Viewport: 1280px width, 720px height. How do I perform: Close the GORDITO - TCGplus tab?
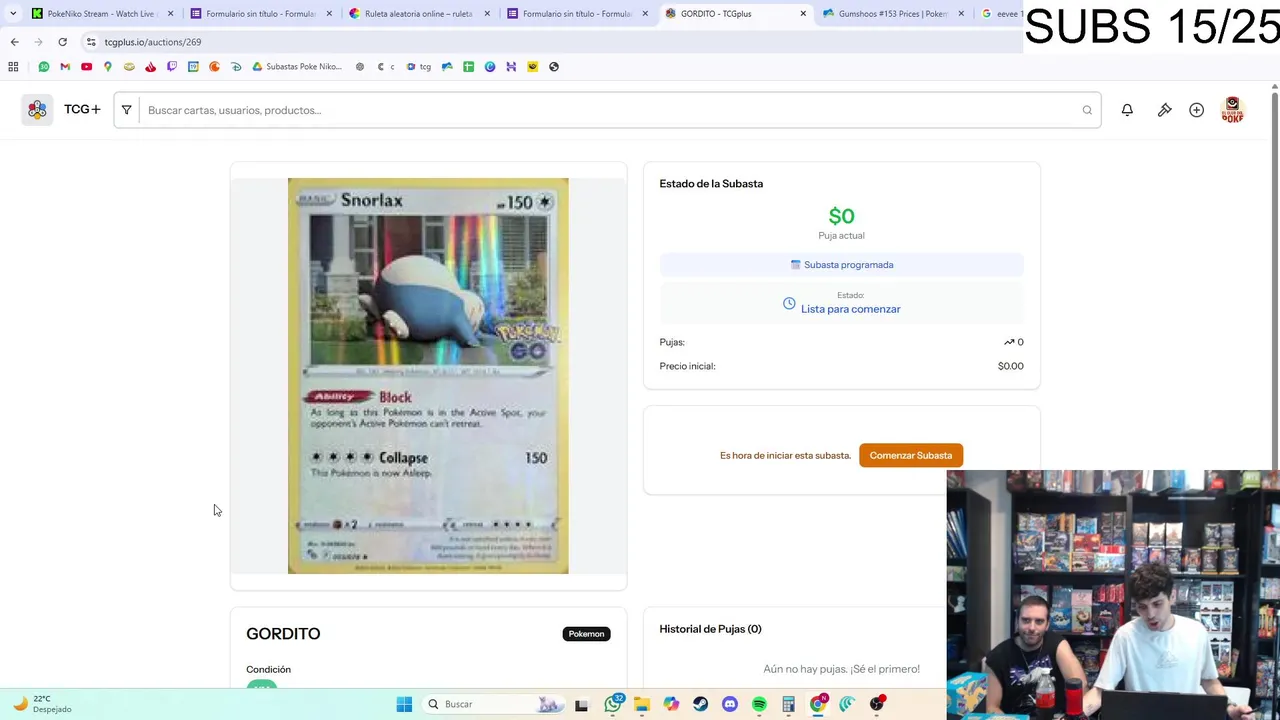click(x=803, y=14)
